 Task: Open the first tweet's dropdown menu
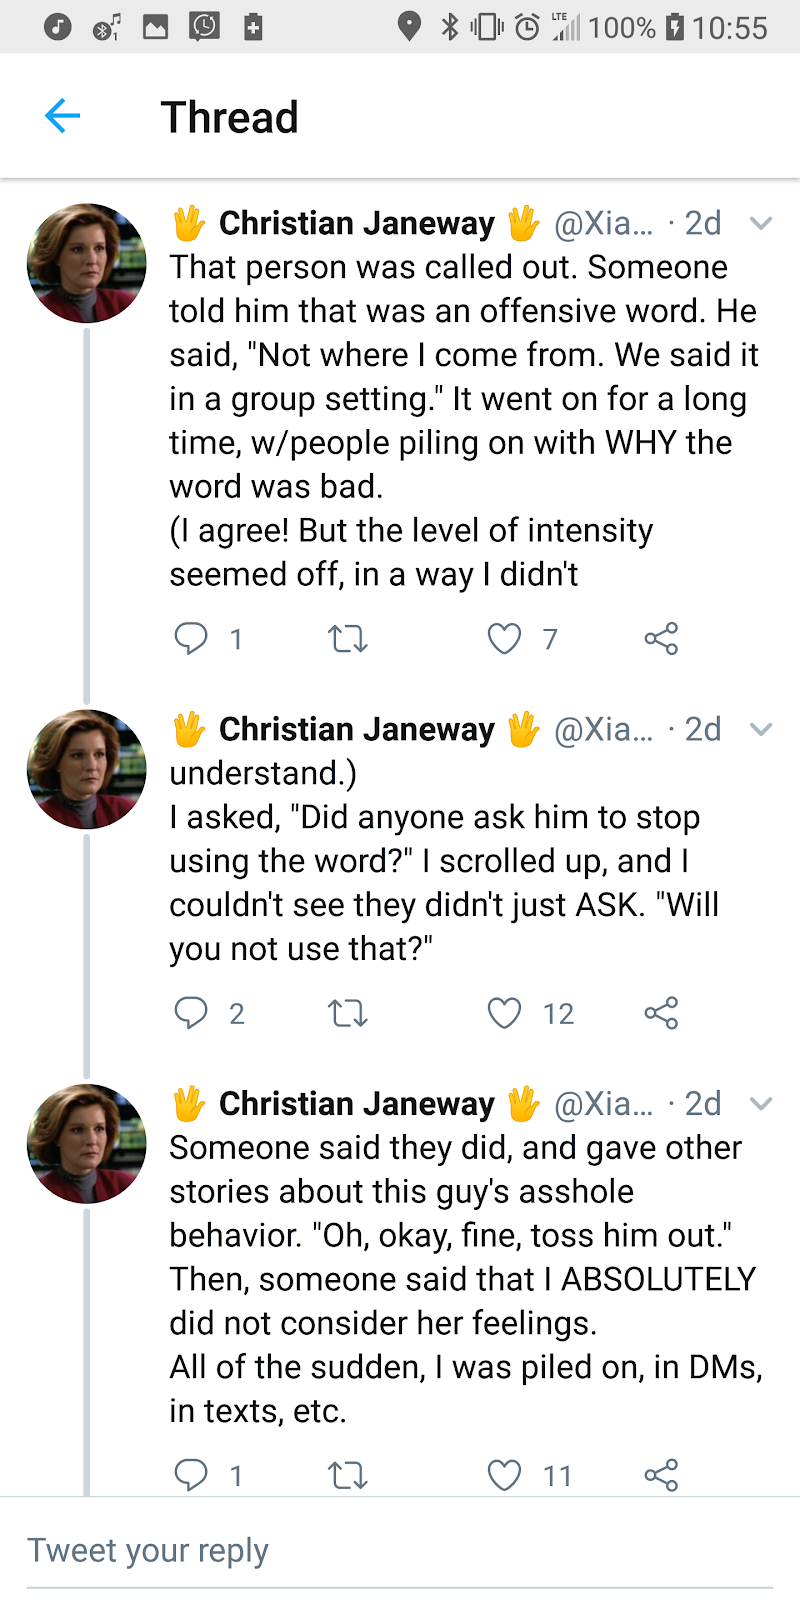tap(761, 223)
